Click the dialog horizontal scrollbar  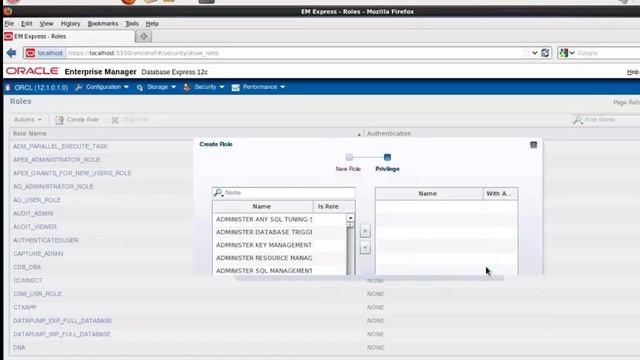pyautogui.click(x=369, y=278)
